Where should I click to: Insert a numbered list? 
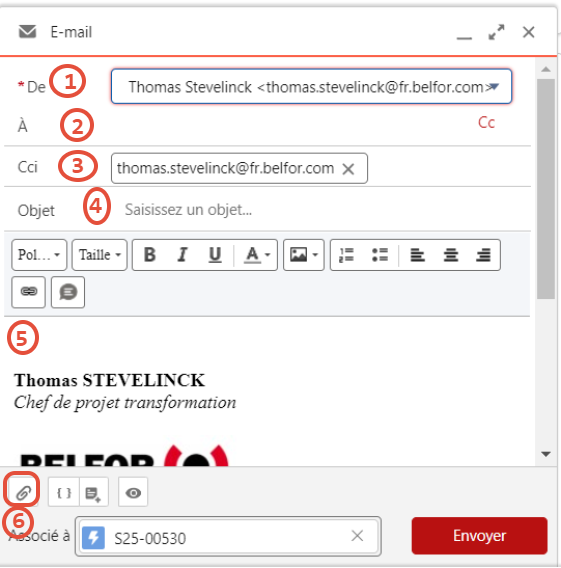pyautogui.click(x=347, y=255)
